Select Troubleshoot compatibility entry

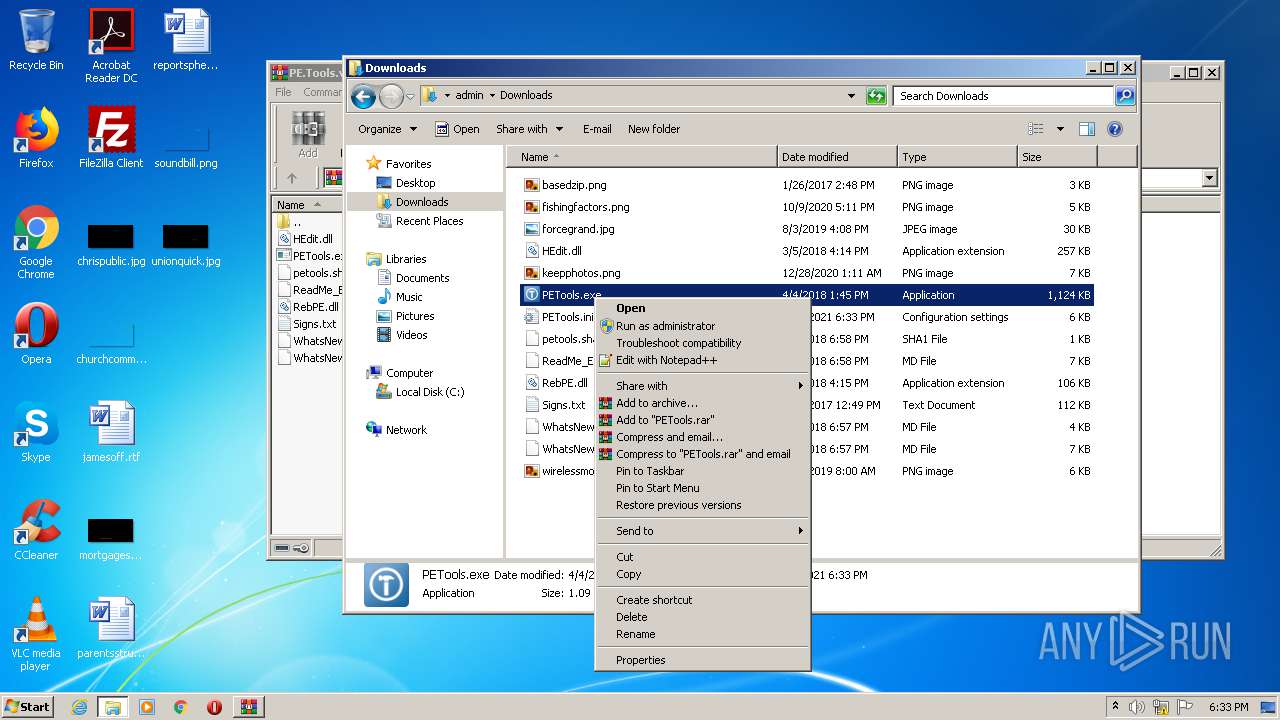[x=702, y=343]
